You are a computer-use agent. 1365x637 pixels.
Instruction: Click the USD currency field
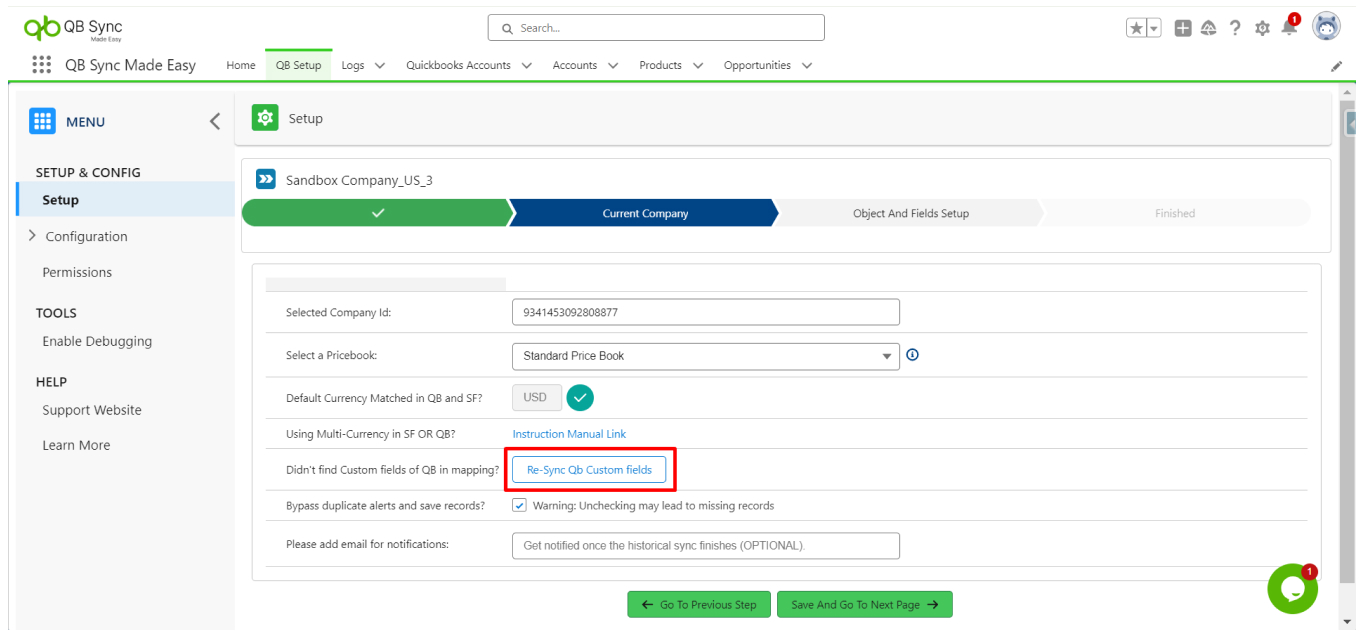537,398
